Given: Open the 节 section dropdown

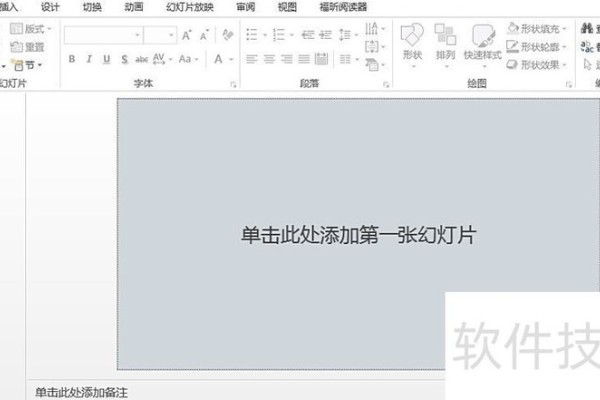Looking at the screenshot, I should [27, 65].
